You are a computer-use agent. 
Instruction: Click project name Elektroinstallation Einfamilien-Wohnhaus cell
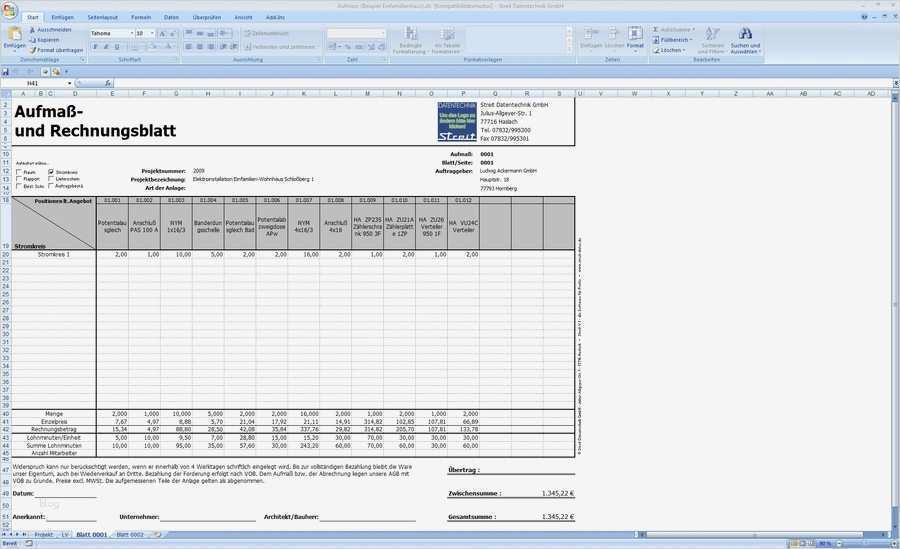(254, 179)
